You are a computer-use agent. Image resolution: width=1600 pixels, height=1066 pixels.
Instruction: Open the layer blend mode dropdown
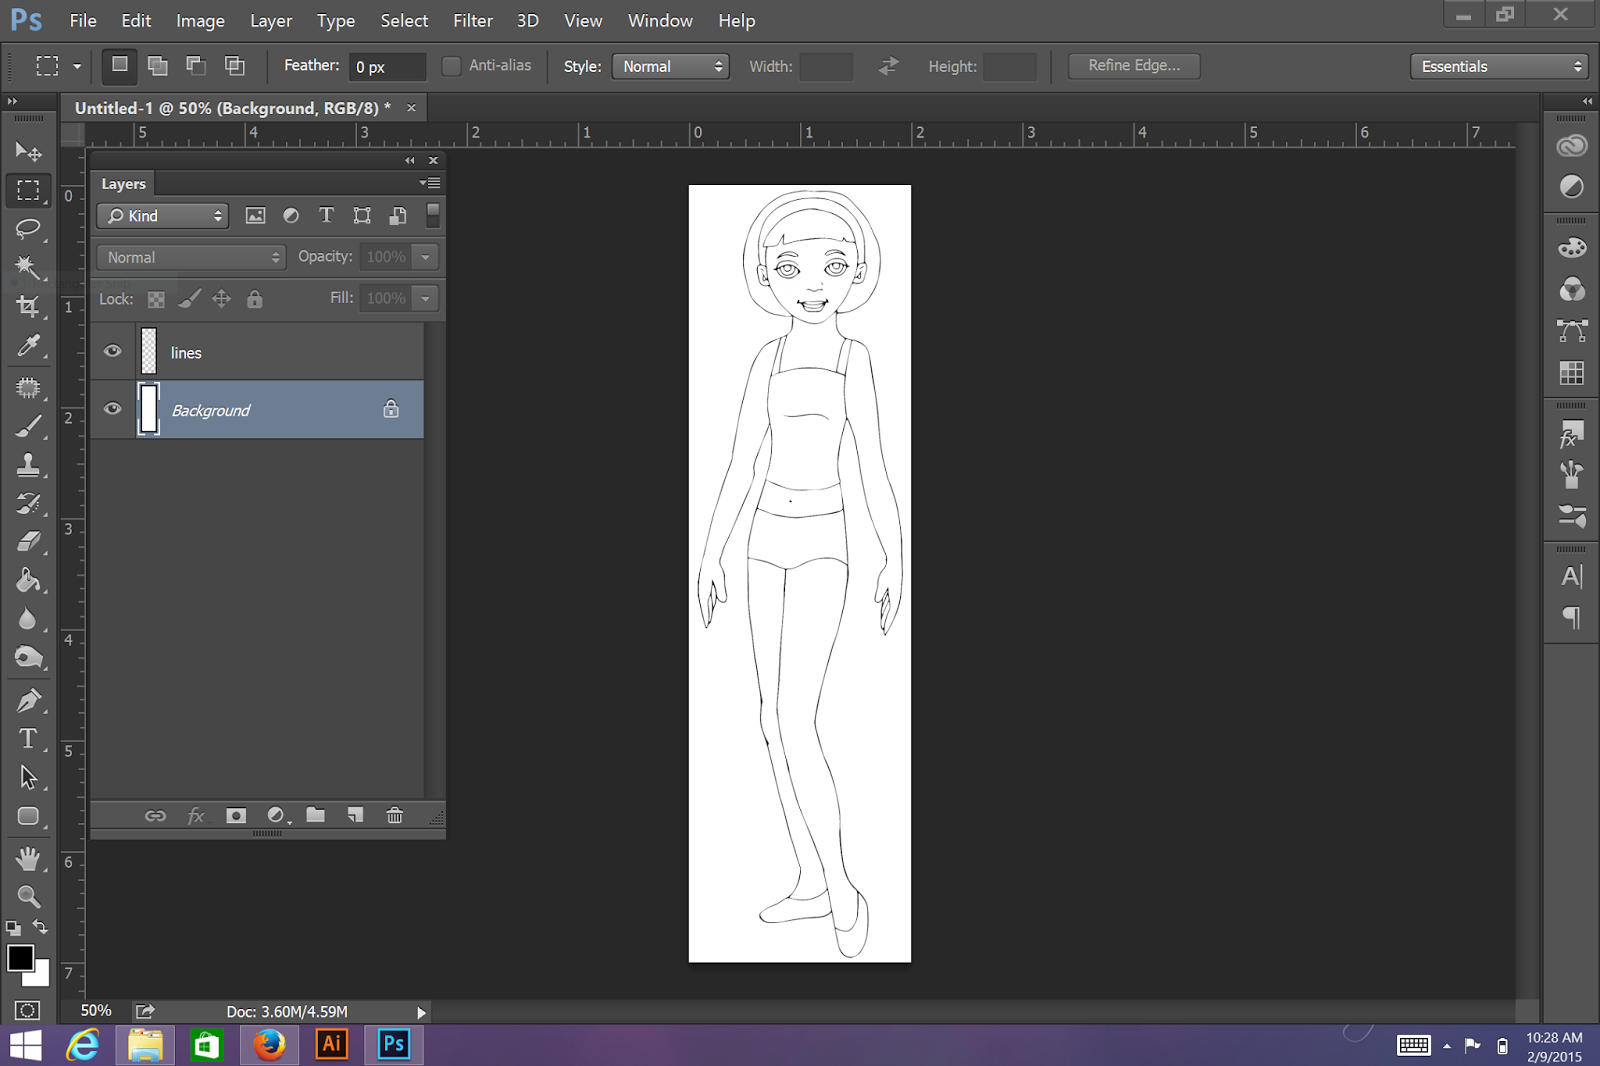tap(191, 258)
